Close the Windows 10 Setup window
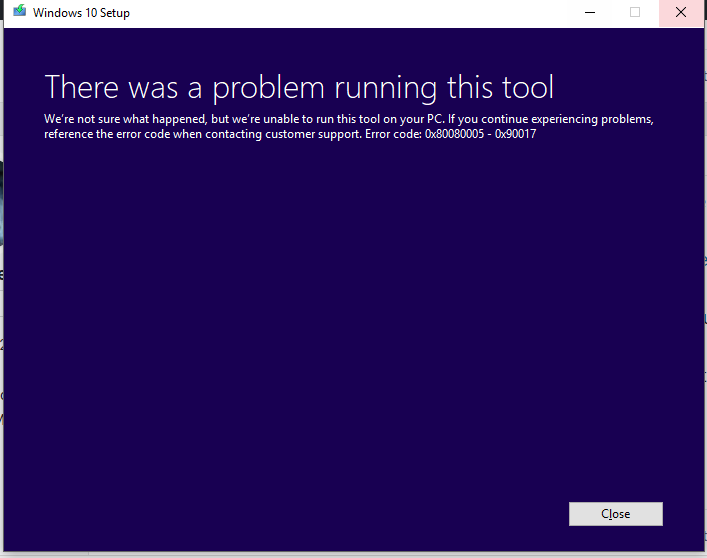Image resolution: width=707 pixels, height=558 pixels. [x=681, y=13]
